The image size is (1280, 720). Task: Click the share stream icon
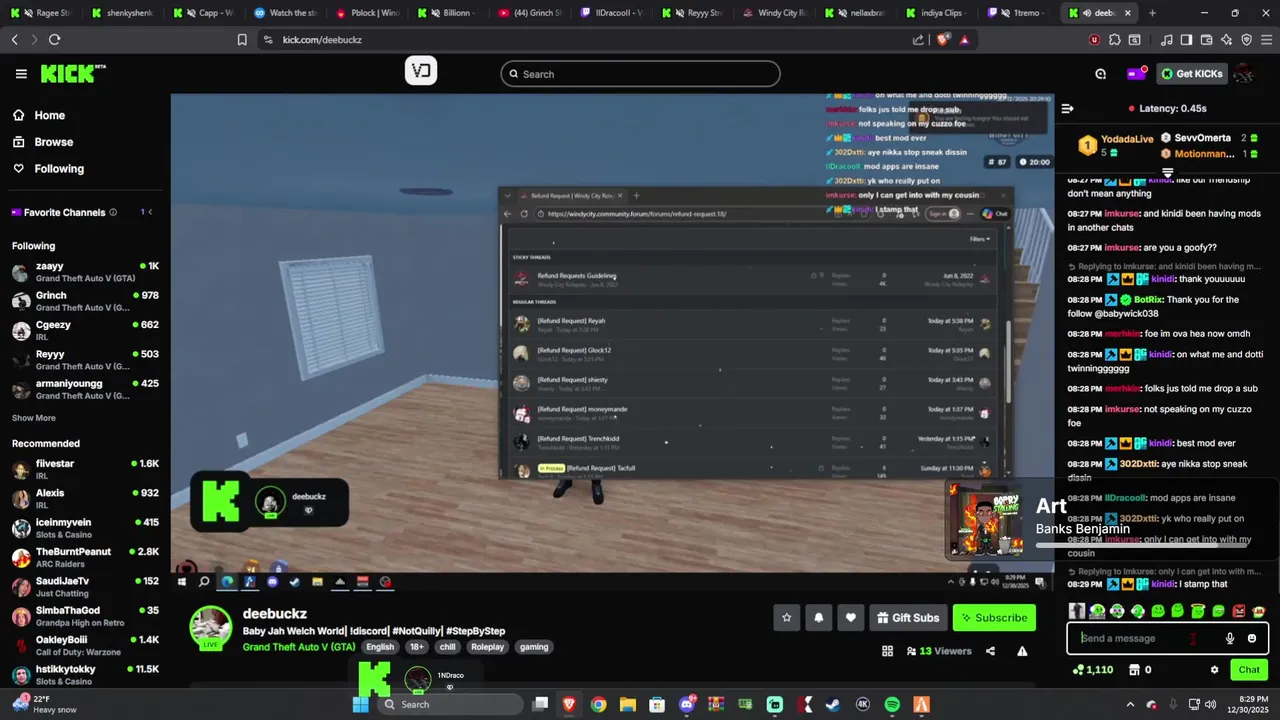[990, 651]
